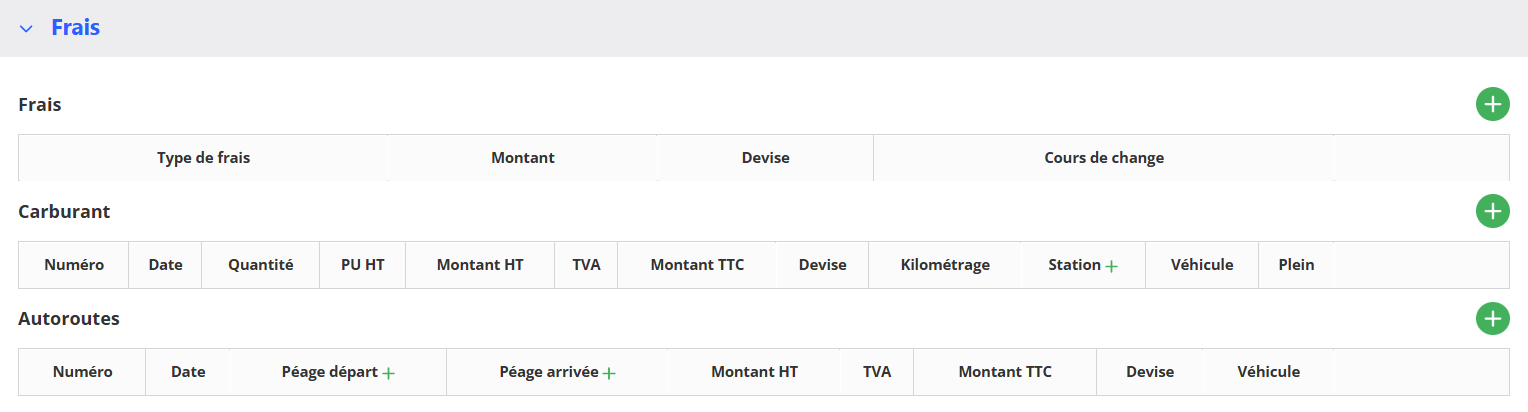Click Montant header in Frais table
The height and width of the screenshot is (412, 1528).
point(523,158)
